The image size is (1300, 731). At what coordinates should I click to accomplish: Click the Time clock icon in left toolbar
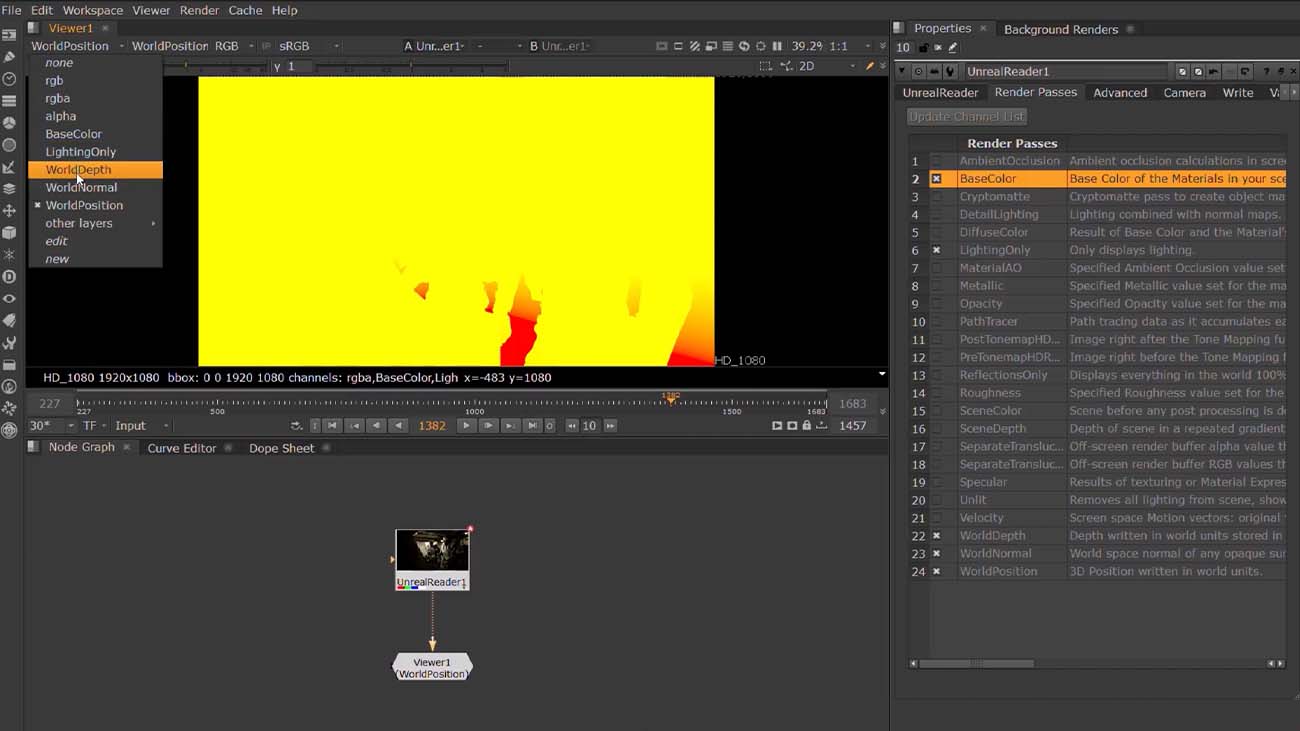pos(9,79)
